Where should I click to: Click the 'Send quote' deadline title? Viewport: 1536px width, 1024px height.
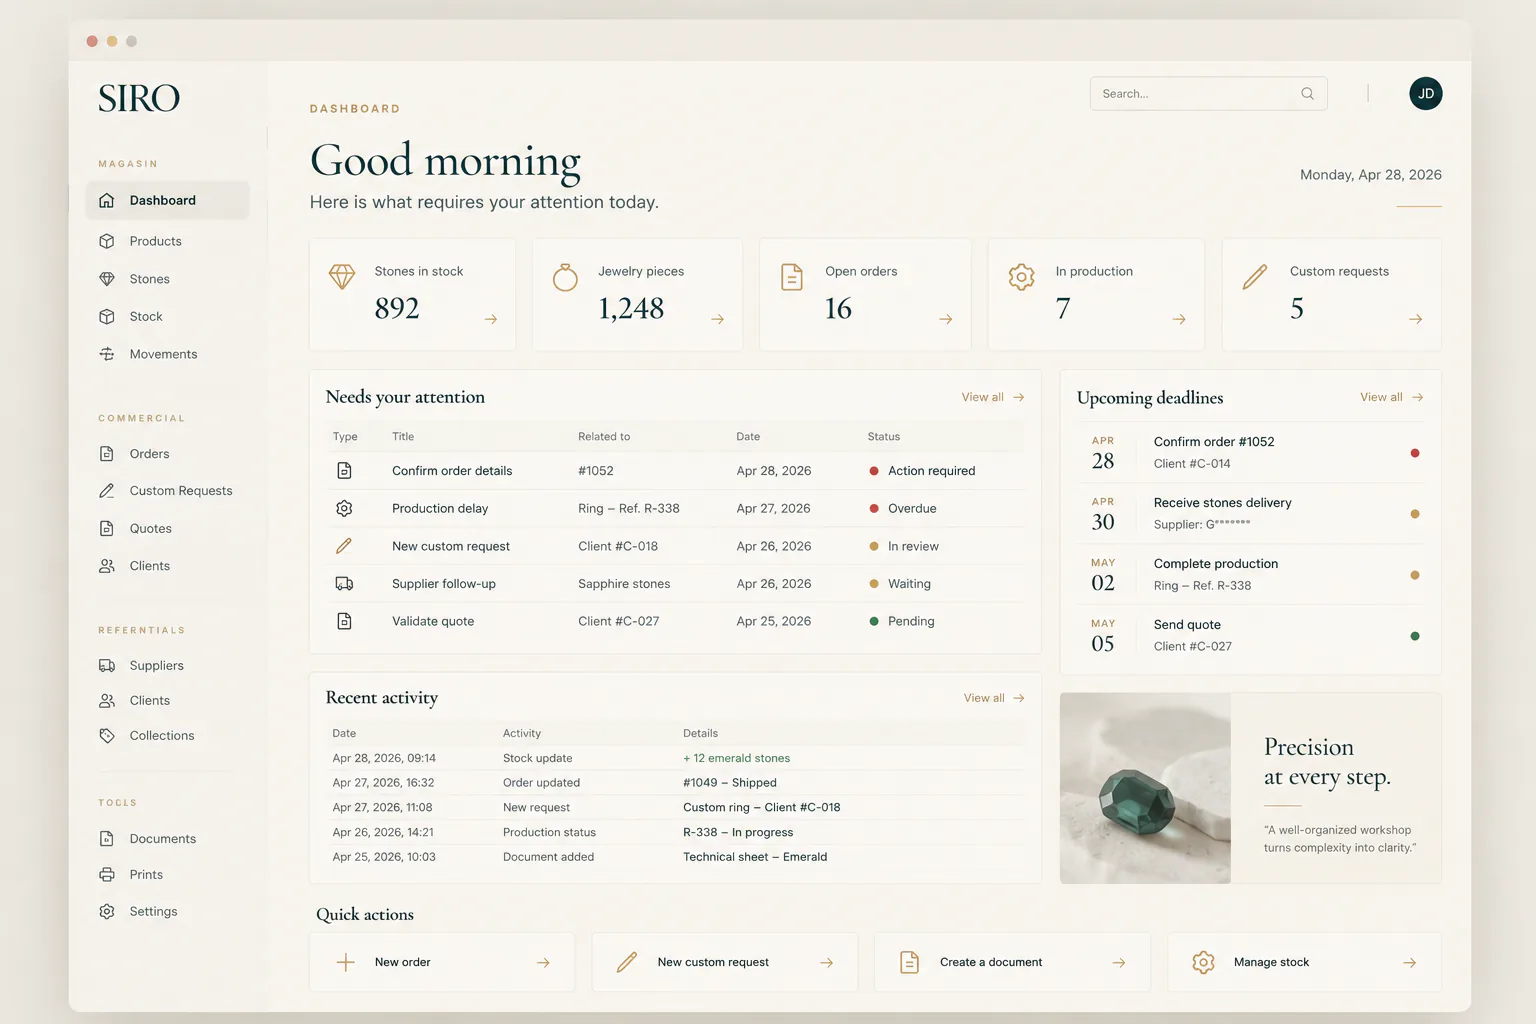(1187, 625)
